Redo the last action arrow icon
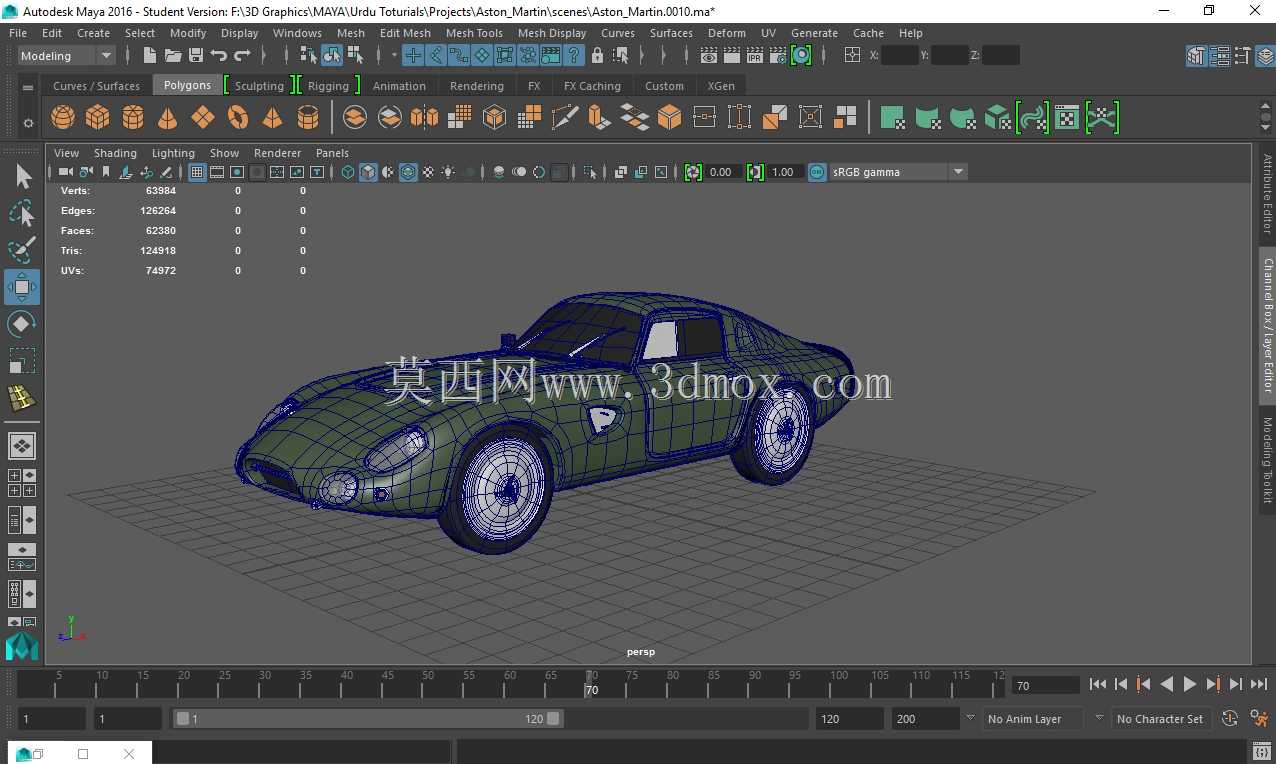Image resolution: width=1276 pixels, height=764 pixels. (242, 55)
